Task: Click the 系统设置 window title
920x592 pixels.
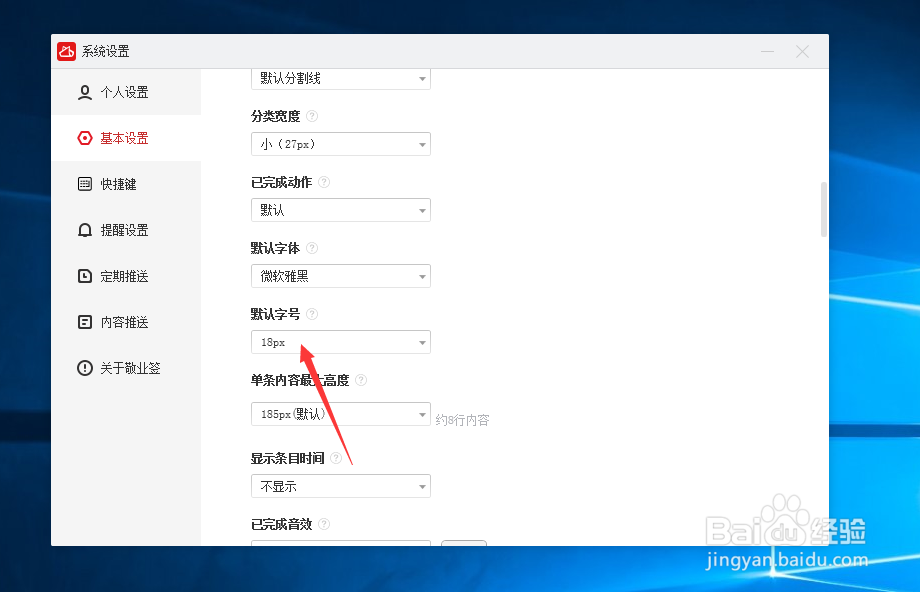Action: coord(106,52)
